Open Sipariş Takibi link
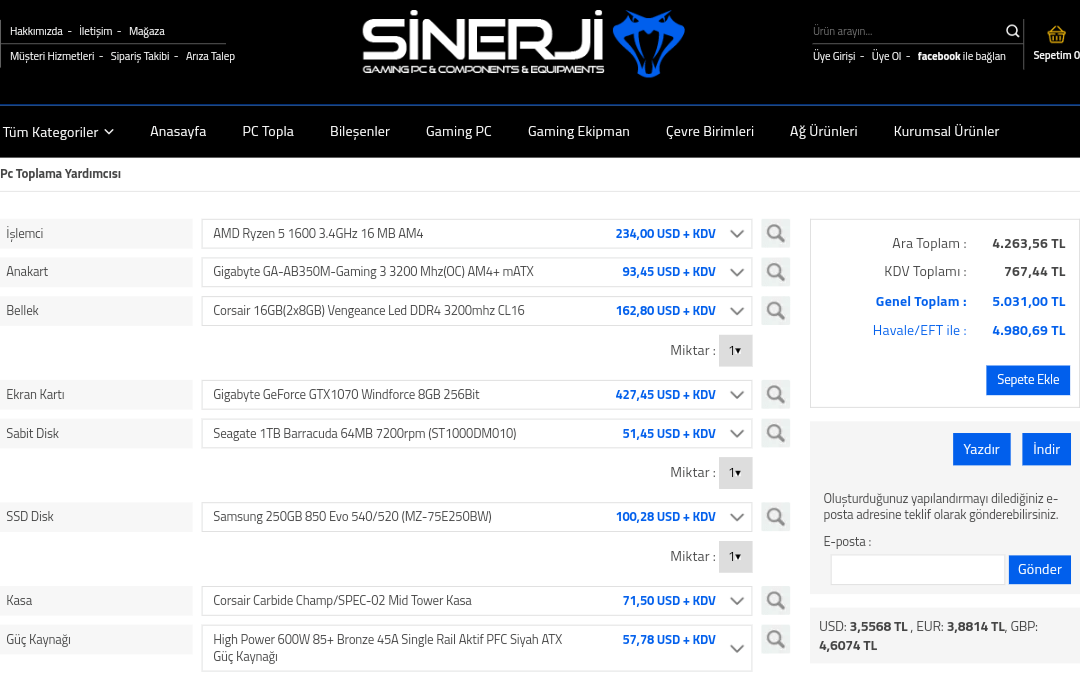The height and width of the screenshot is (677, 1080). pos(140,56)
